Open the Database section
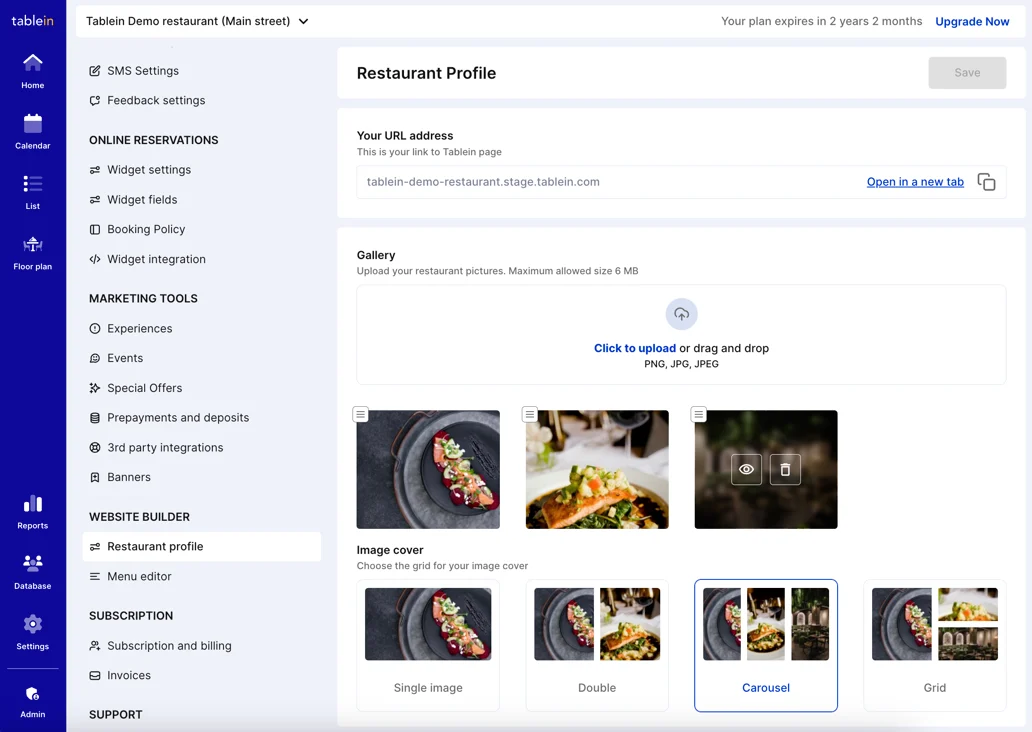Image resolution: width=1032 pixels, height=732 pixels. [32, 572]
